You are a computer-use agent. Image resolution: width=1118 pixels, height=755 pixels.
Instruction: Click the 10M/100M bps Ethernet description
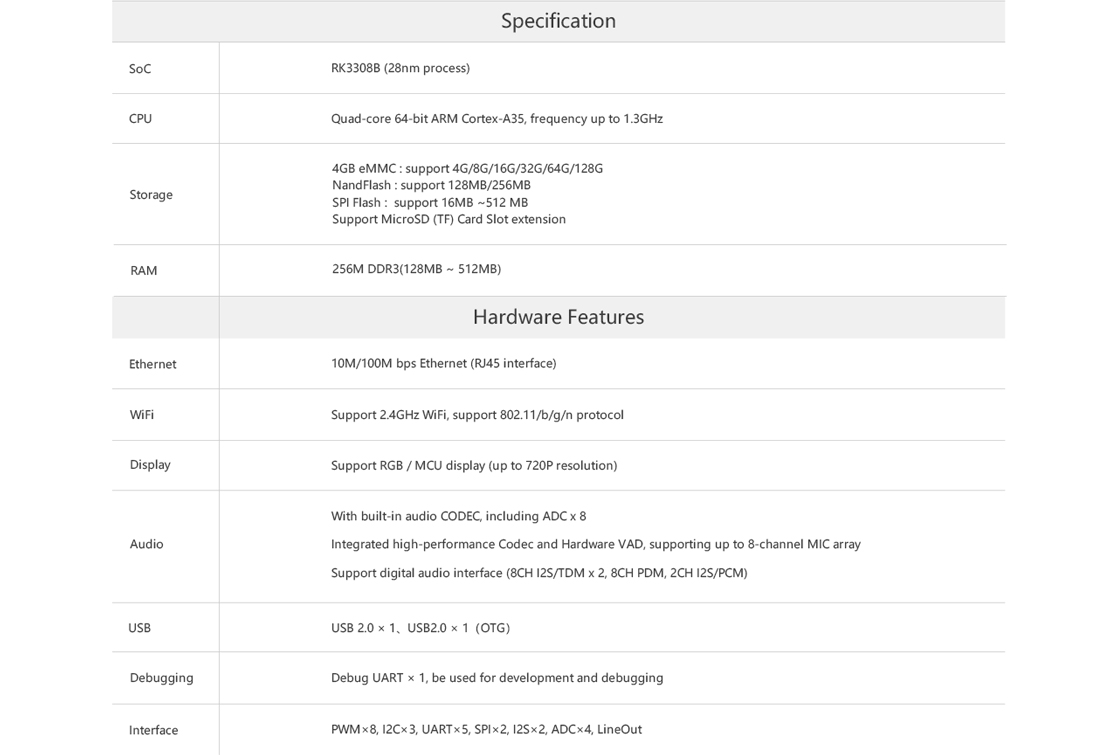[x=443, y=364]
